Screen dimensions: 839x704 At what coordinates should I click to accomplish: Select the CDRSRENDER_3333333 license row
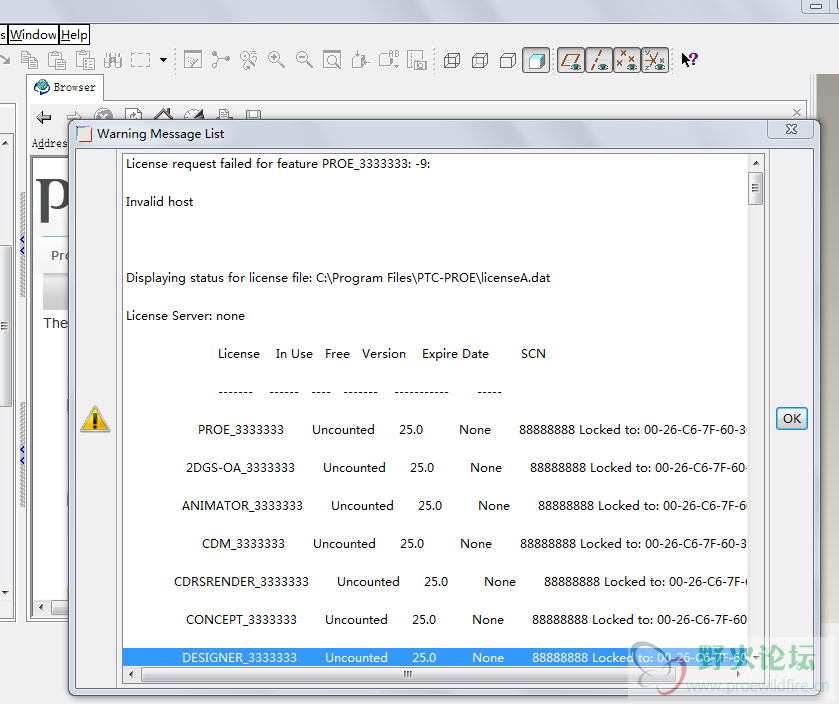[435, 581]
